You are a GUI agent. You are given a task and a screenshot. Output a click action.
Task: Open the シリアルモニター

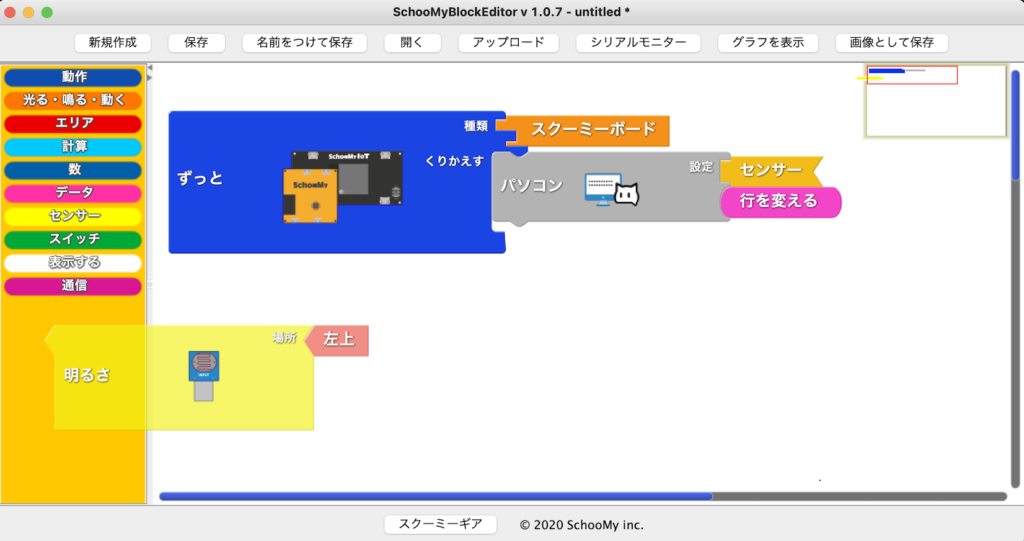coord(638,42)
